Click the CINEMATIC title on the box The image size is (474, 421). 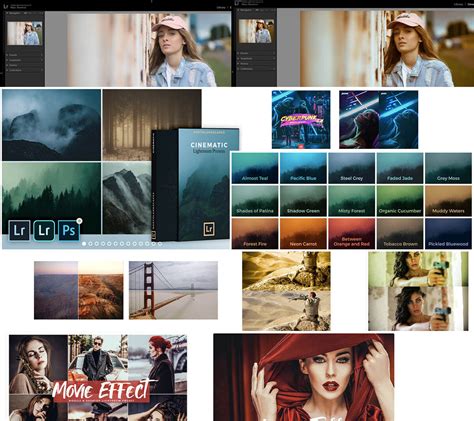pyautogui.click(x=209, y=145)
